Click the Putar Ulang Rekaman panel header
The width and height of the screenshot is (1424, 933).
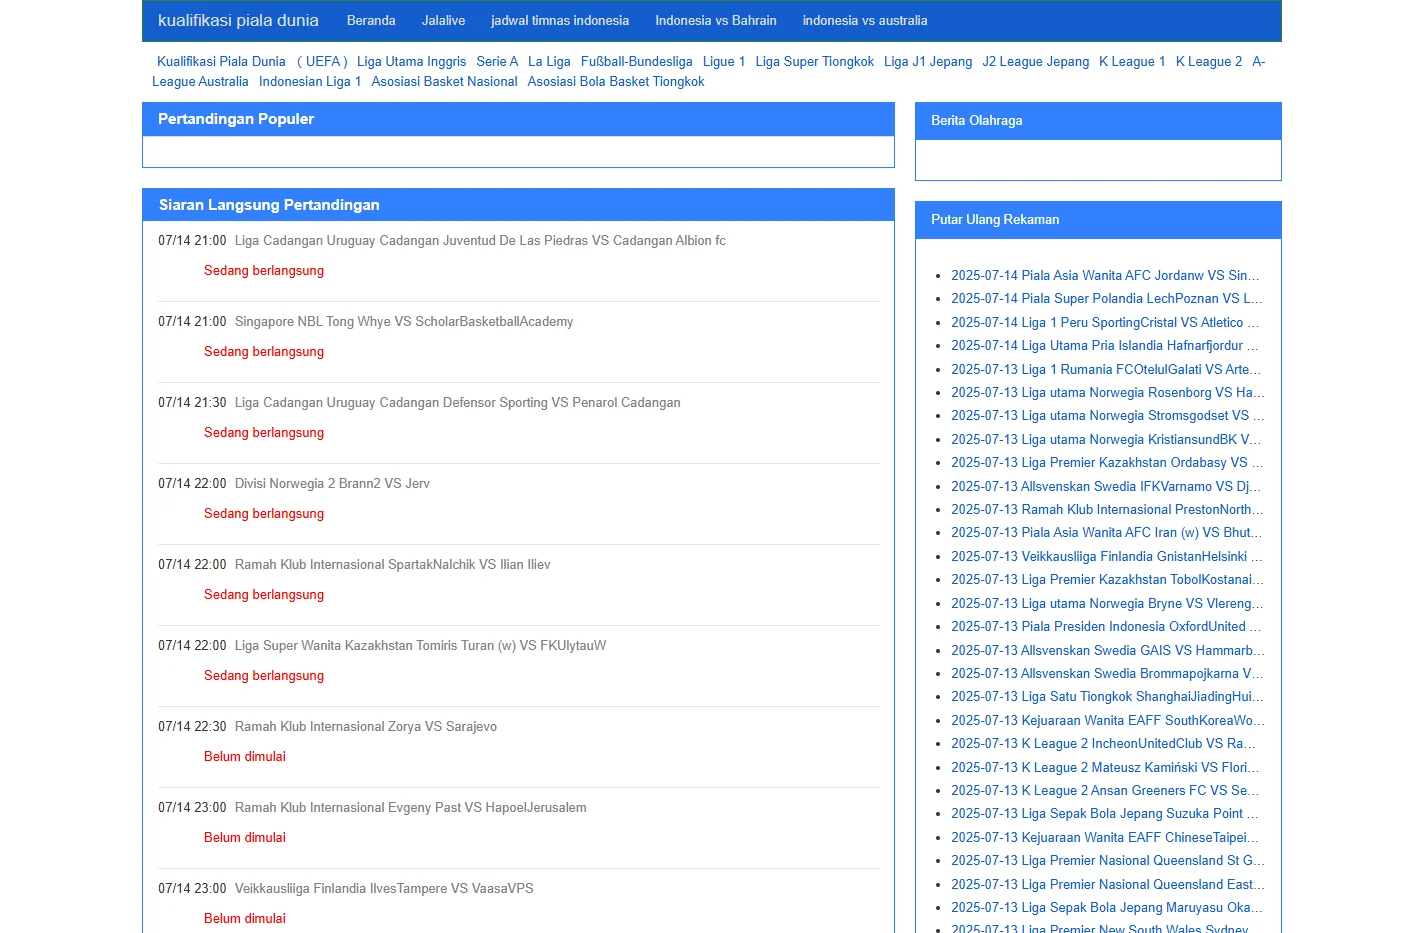tap(1098, 220)
